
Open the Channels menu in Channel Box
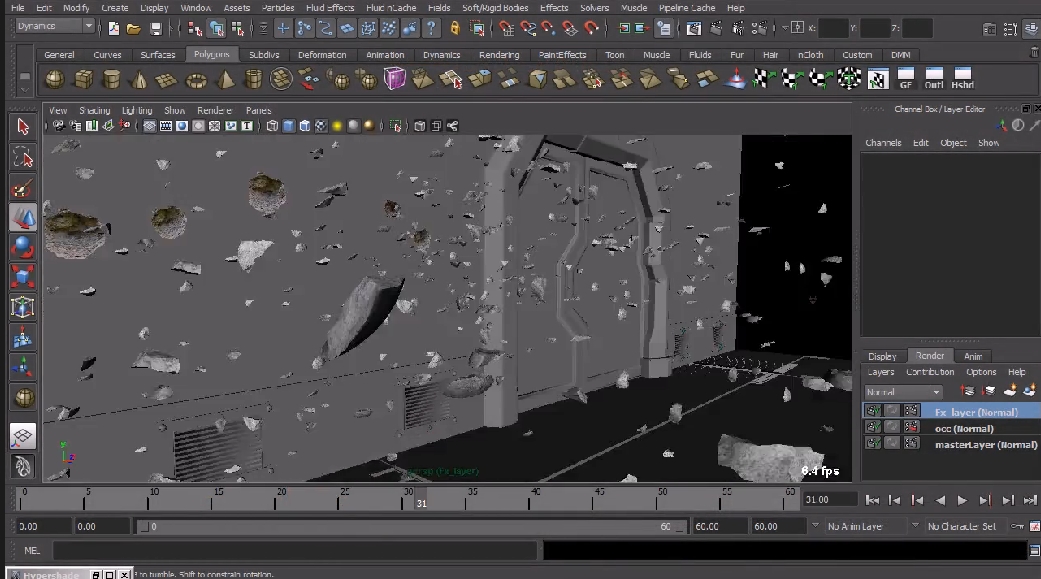coord(883,143)
